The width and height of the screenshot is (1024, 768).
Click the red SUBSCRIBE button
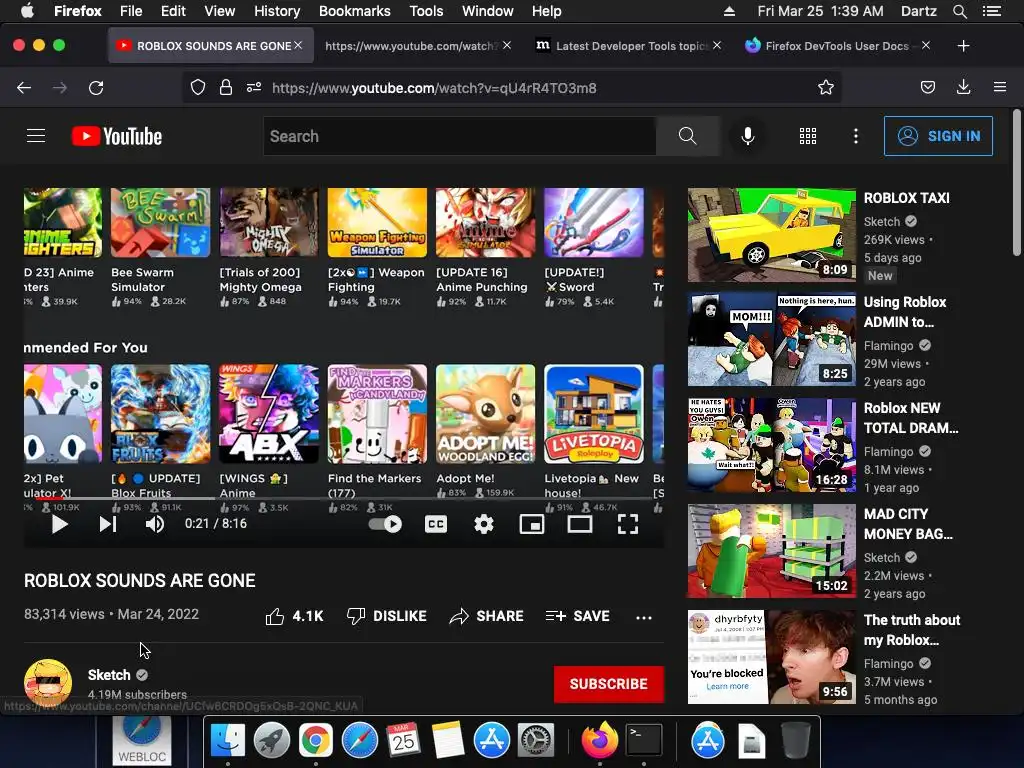609,684
